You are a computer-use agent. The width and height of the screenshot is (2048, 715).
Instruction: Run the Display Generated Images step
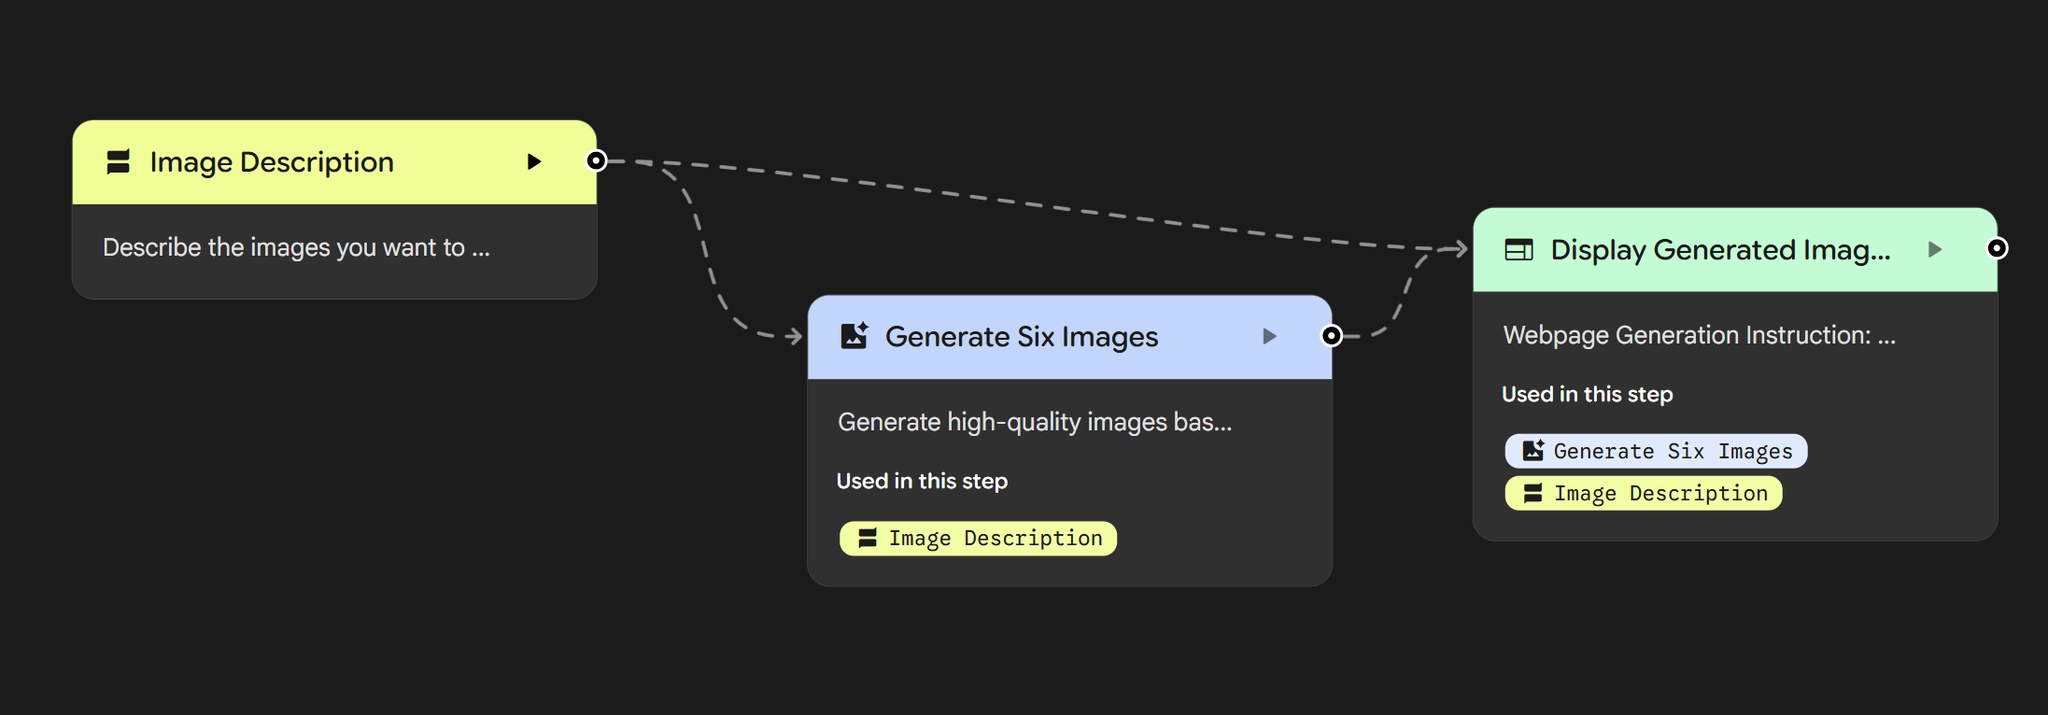1935,249
